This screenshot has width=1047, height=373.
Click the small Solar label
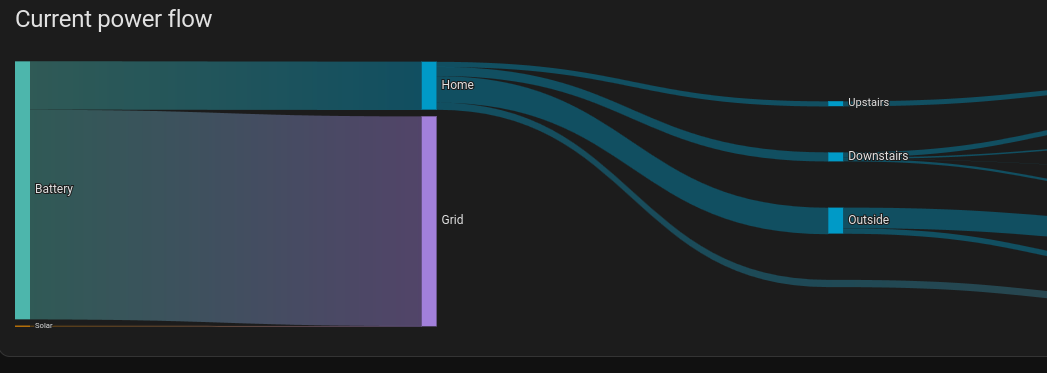[43, 326]
